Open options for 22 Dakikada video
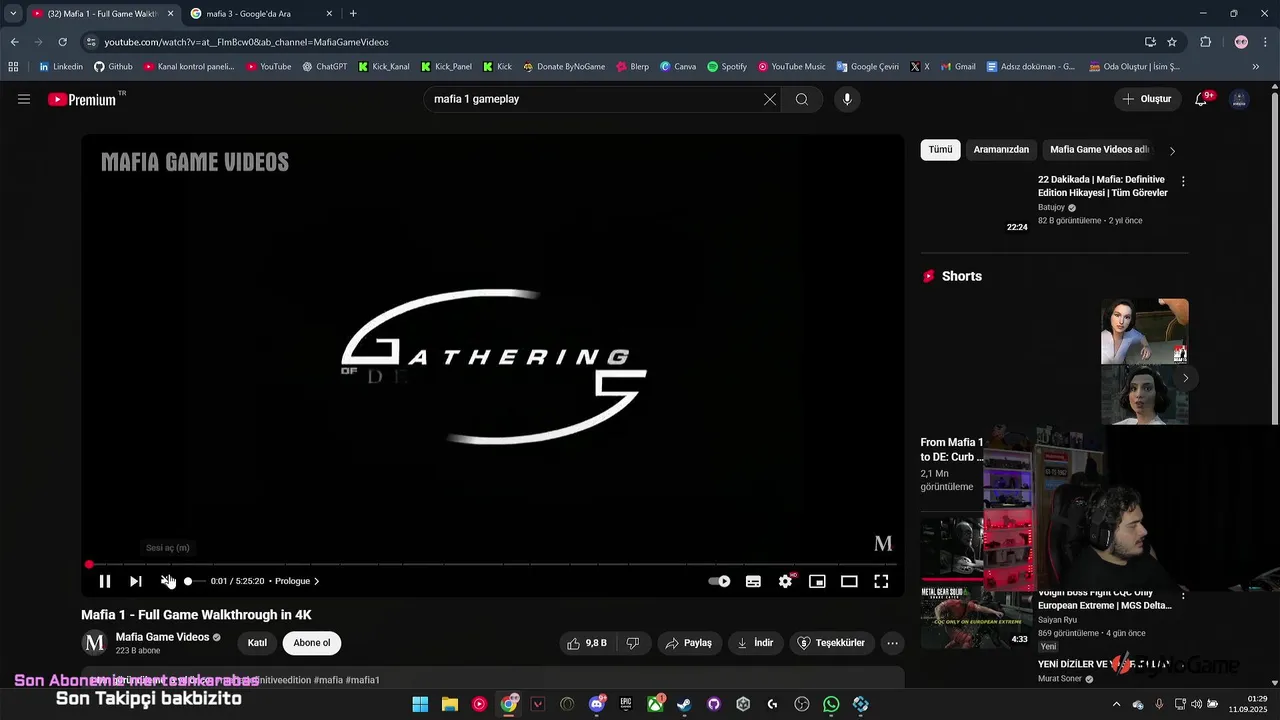Image resolution: width=1280 pixels, height=720 pixels. (1183, 182)
